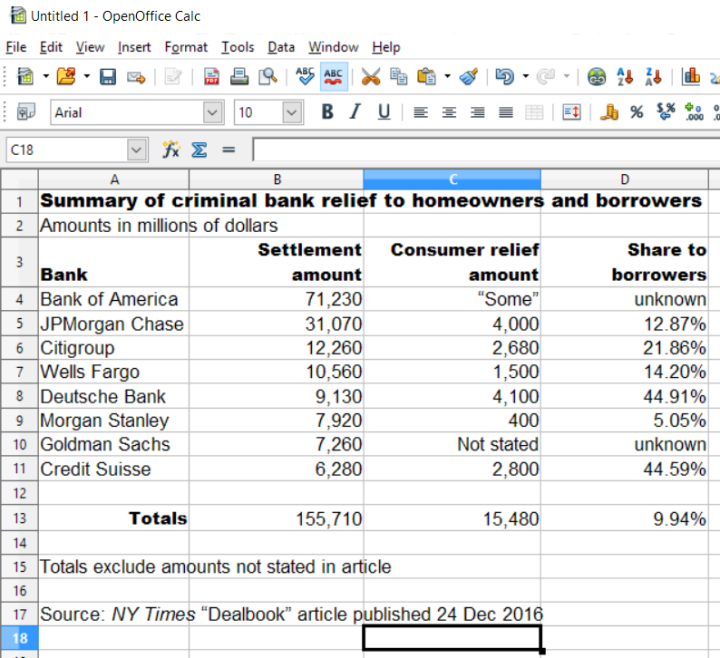Undo last action arrow icon
Image resolution: width=720 pixels, height=658 pixels.
(505, 76)
